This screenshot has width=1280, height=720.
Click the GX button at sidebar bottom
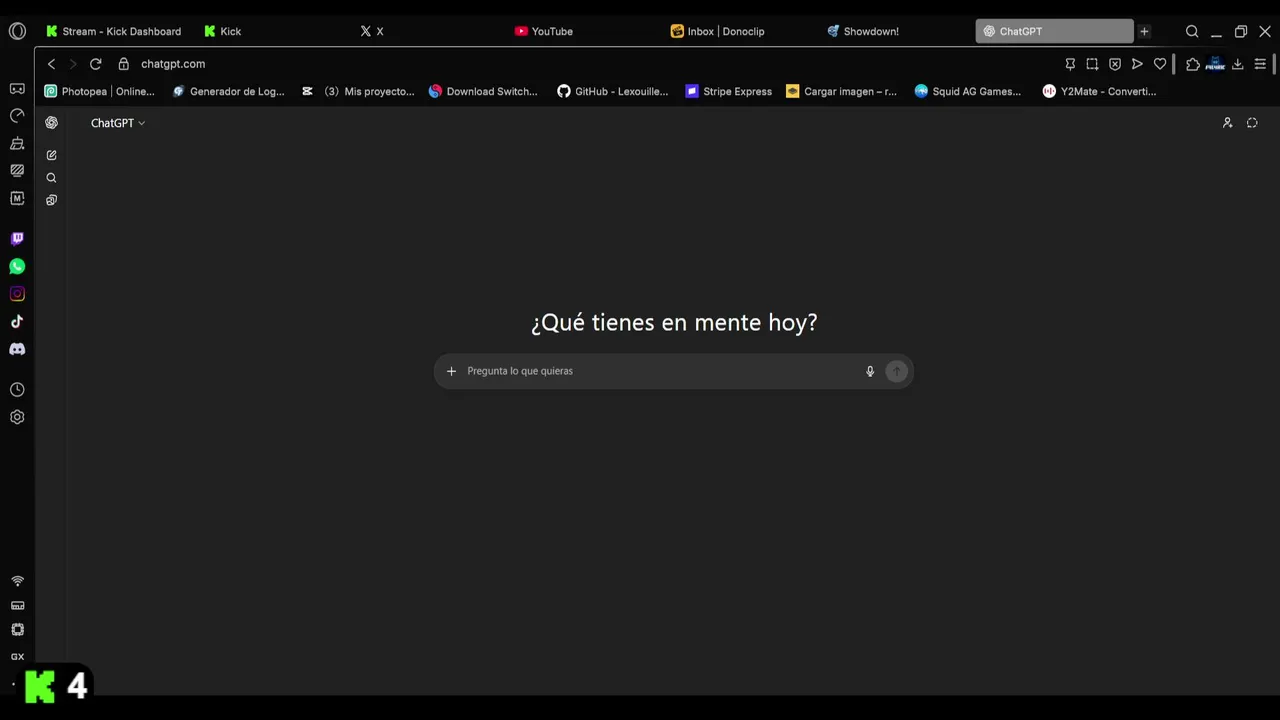click(x=17, y=657)
